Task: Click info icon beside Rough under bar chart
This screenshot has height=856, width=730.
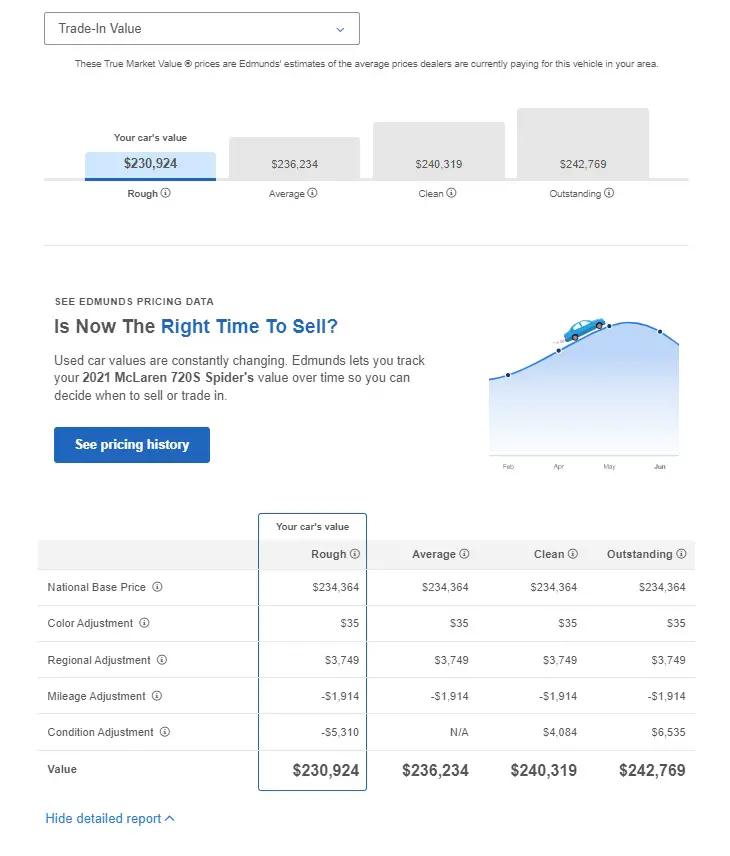Action: point(165,193)
